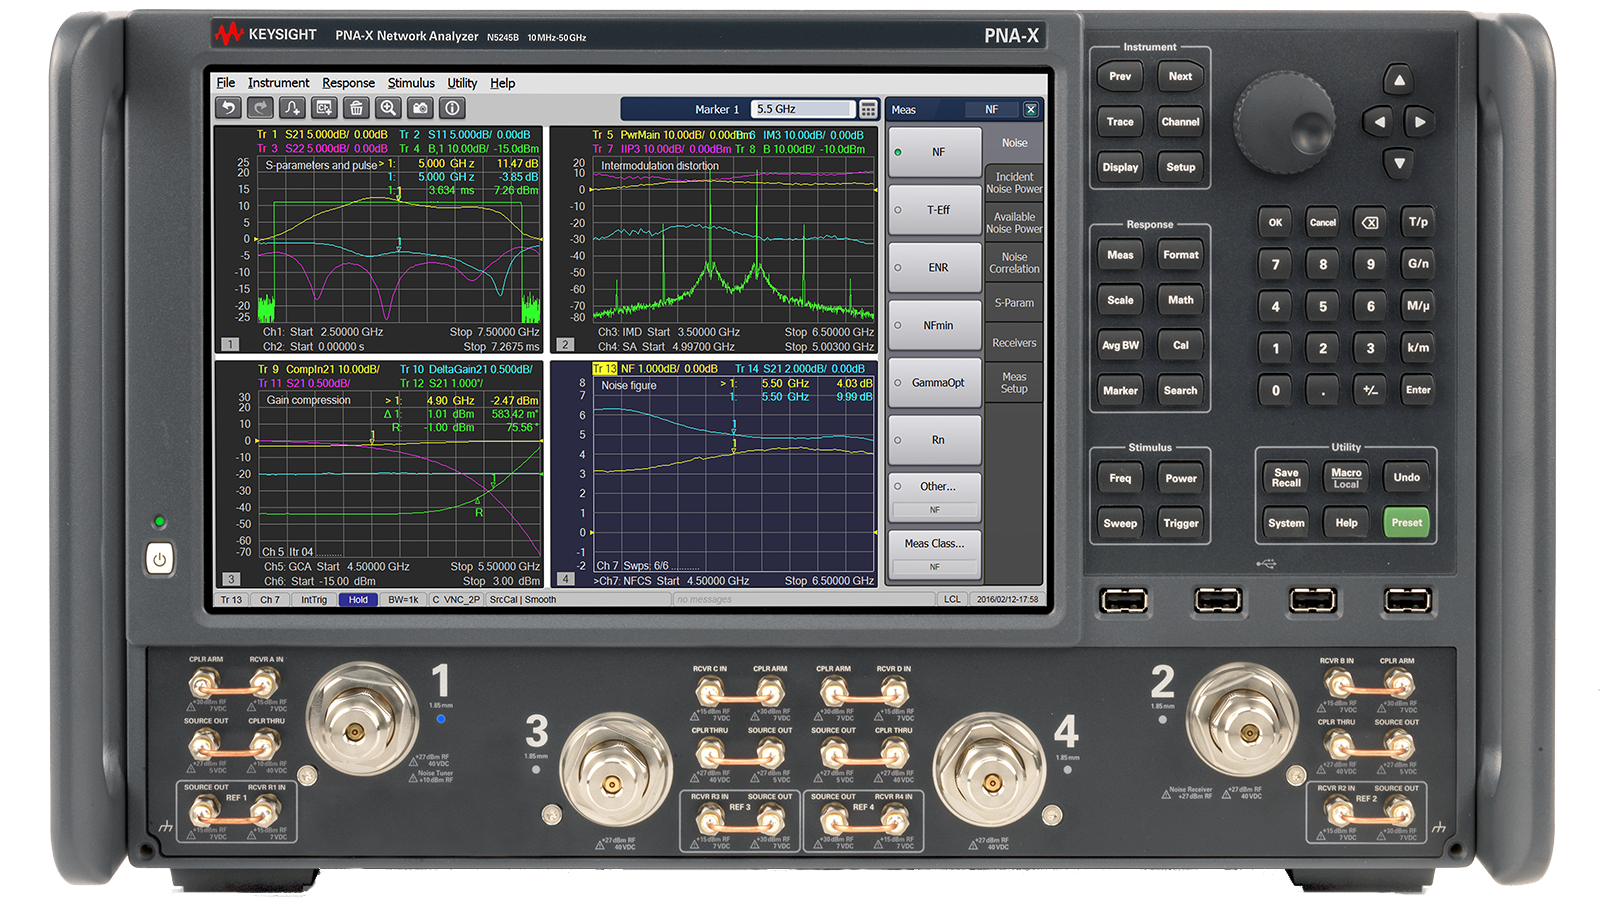This screenshot has height=900, width=1600.
Task: Click the camera screen capture icon
Action: (x=421, y=108)
